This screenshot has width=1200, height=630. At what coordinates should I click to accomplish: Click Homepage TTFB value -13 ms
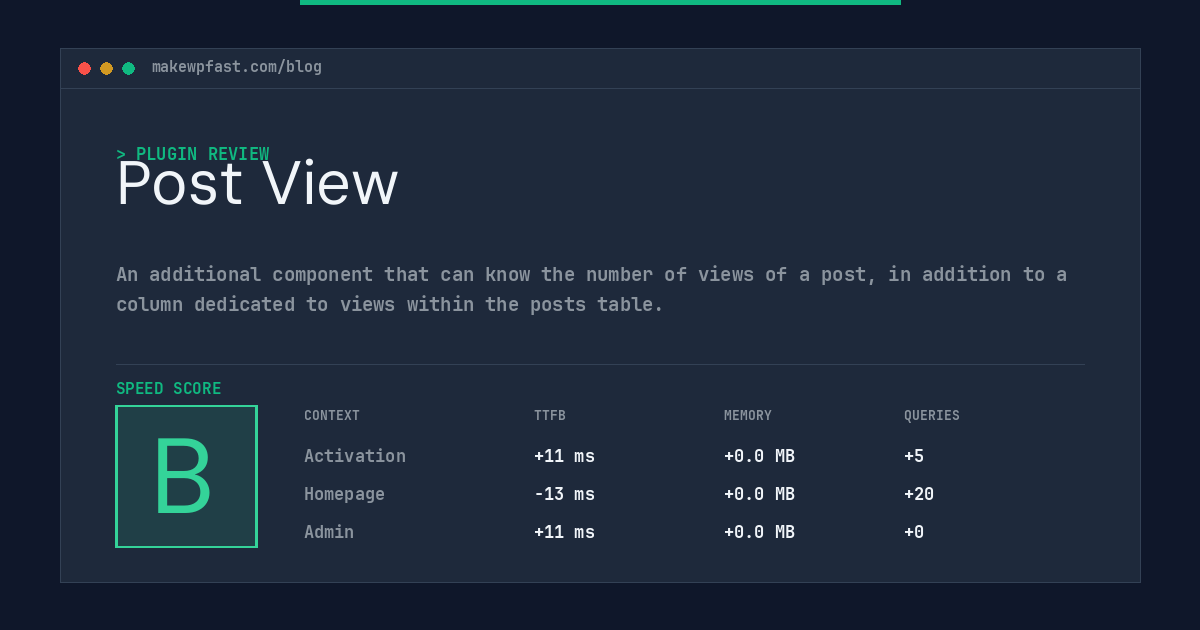click(x=564, y=494)
